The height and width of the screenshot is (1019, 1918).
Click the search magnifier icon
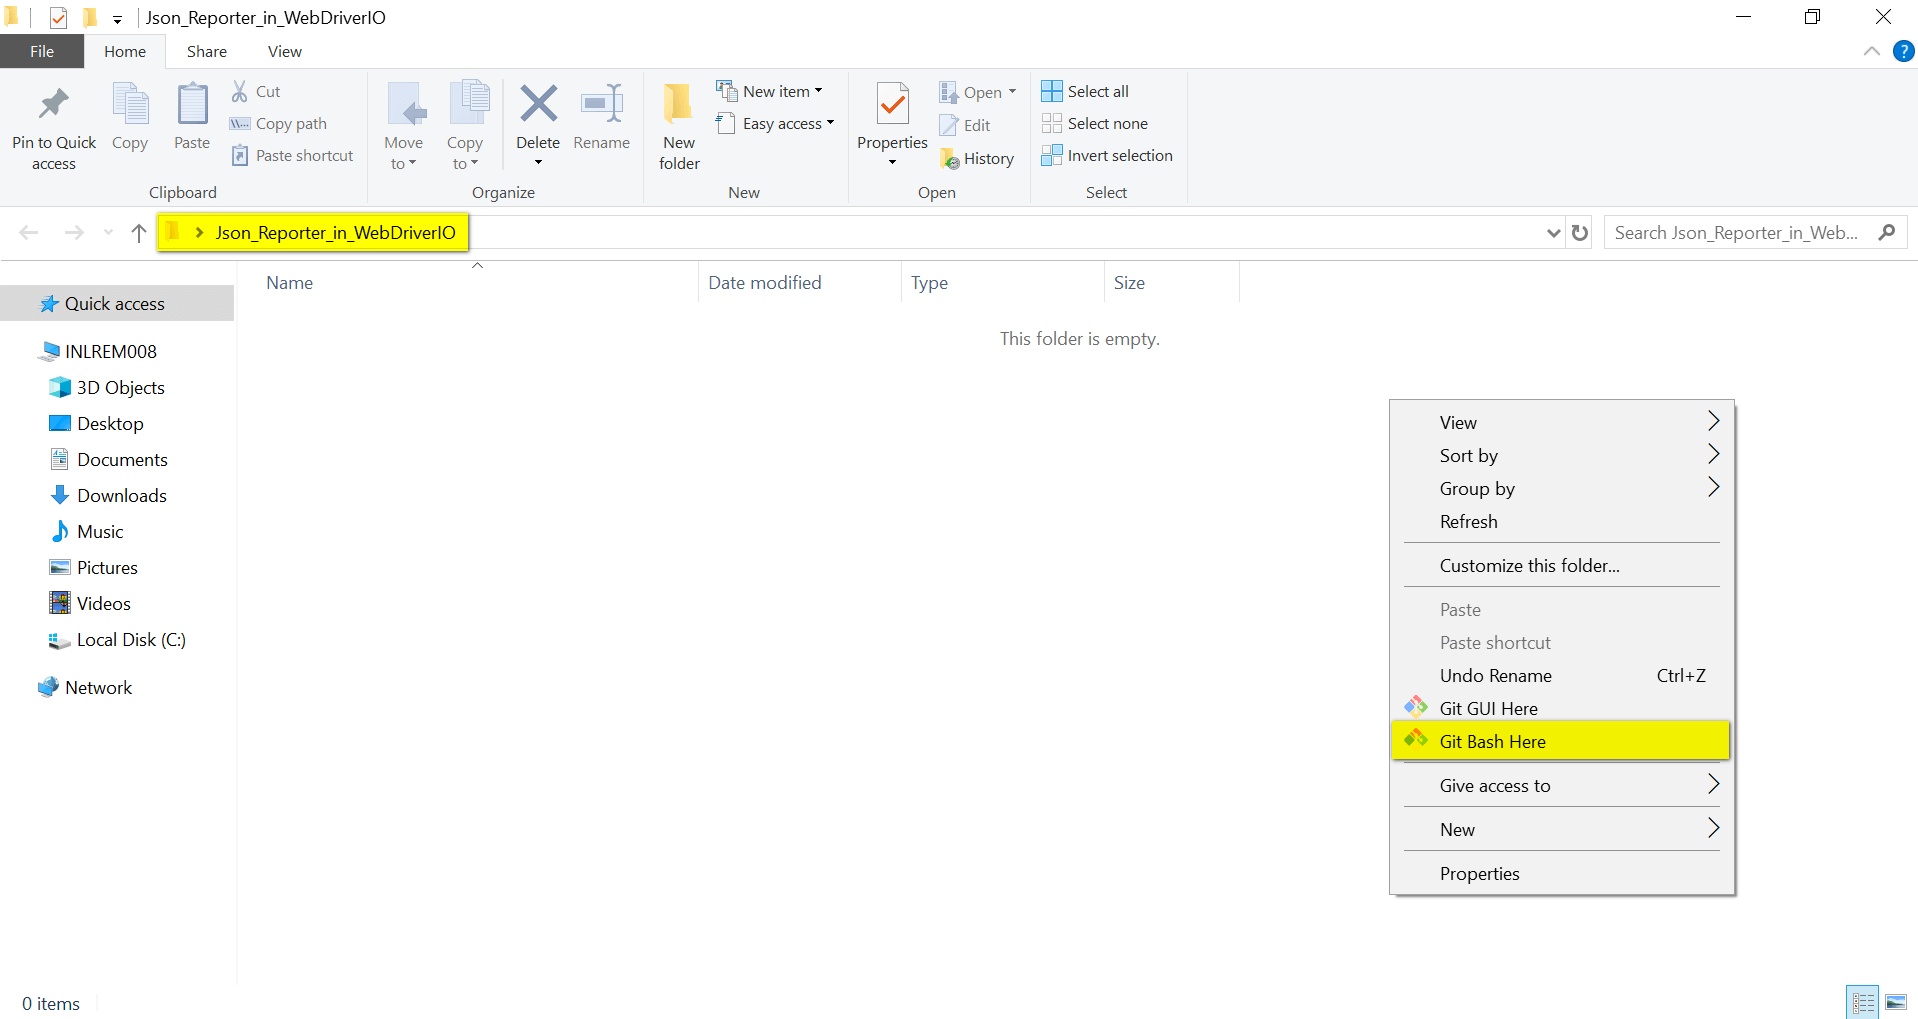click(x=1887, y=233)
